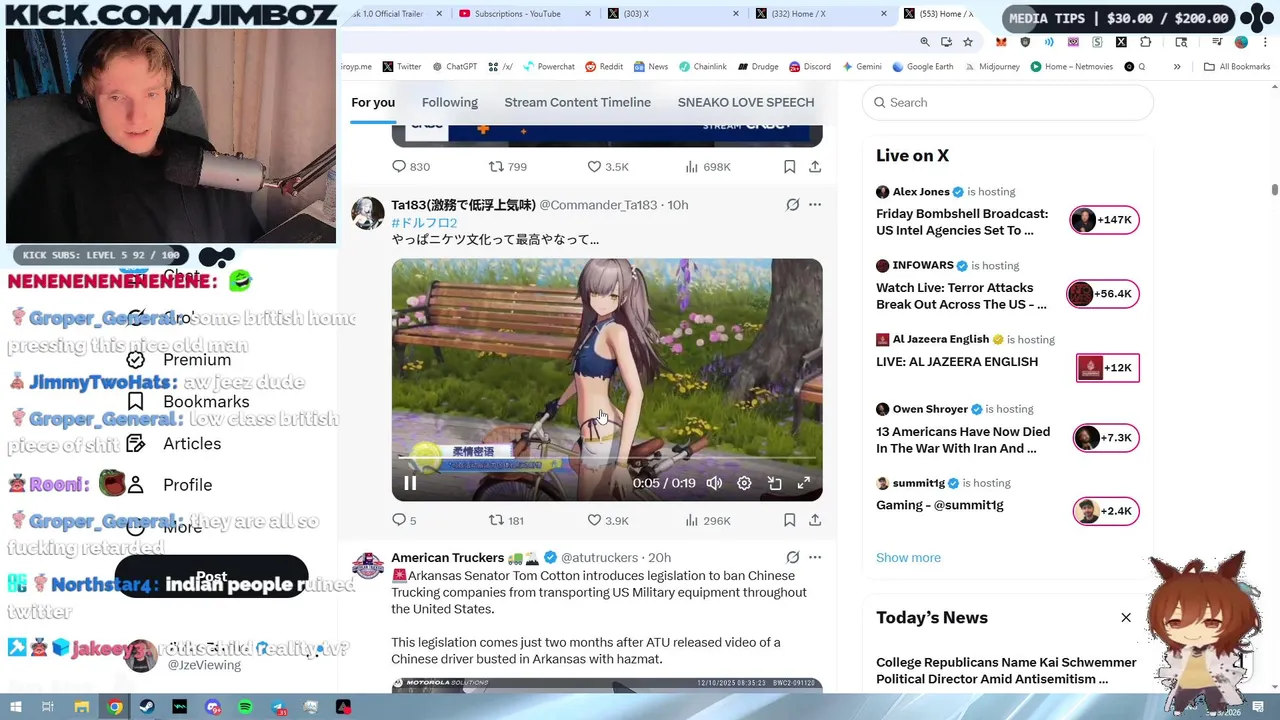The width and height of the screenshot is (1280, 720).
Task: Close the Subscriptions - YouTube tab
Action: point(587,14)
